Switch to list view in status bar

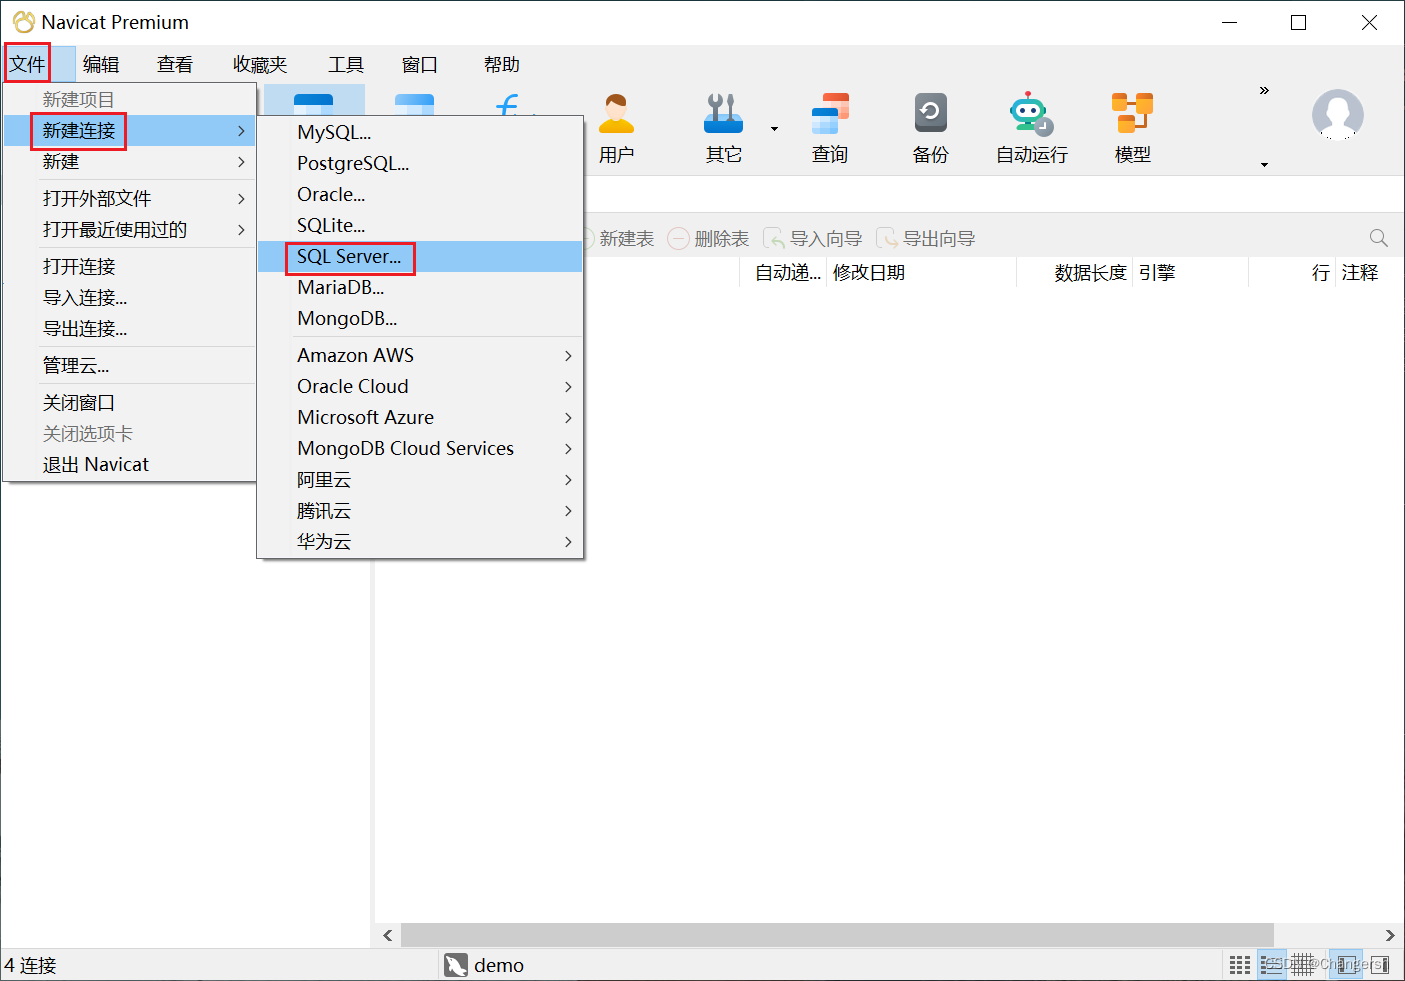(x=1240, y=965)
